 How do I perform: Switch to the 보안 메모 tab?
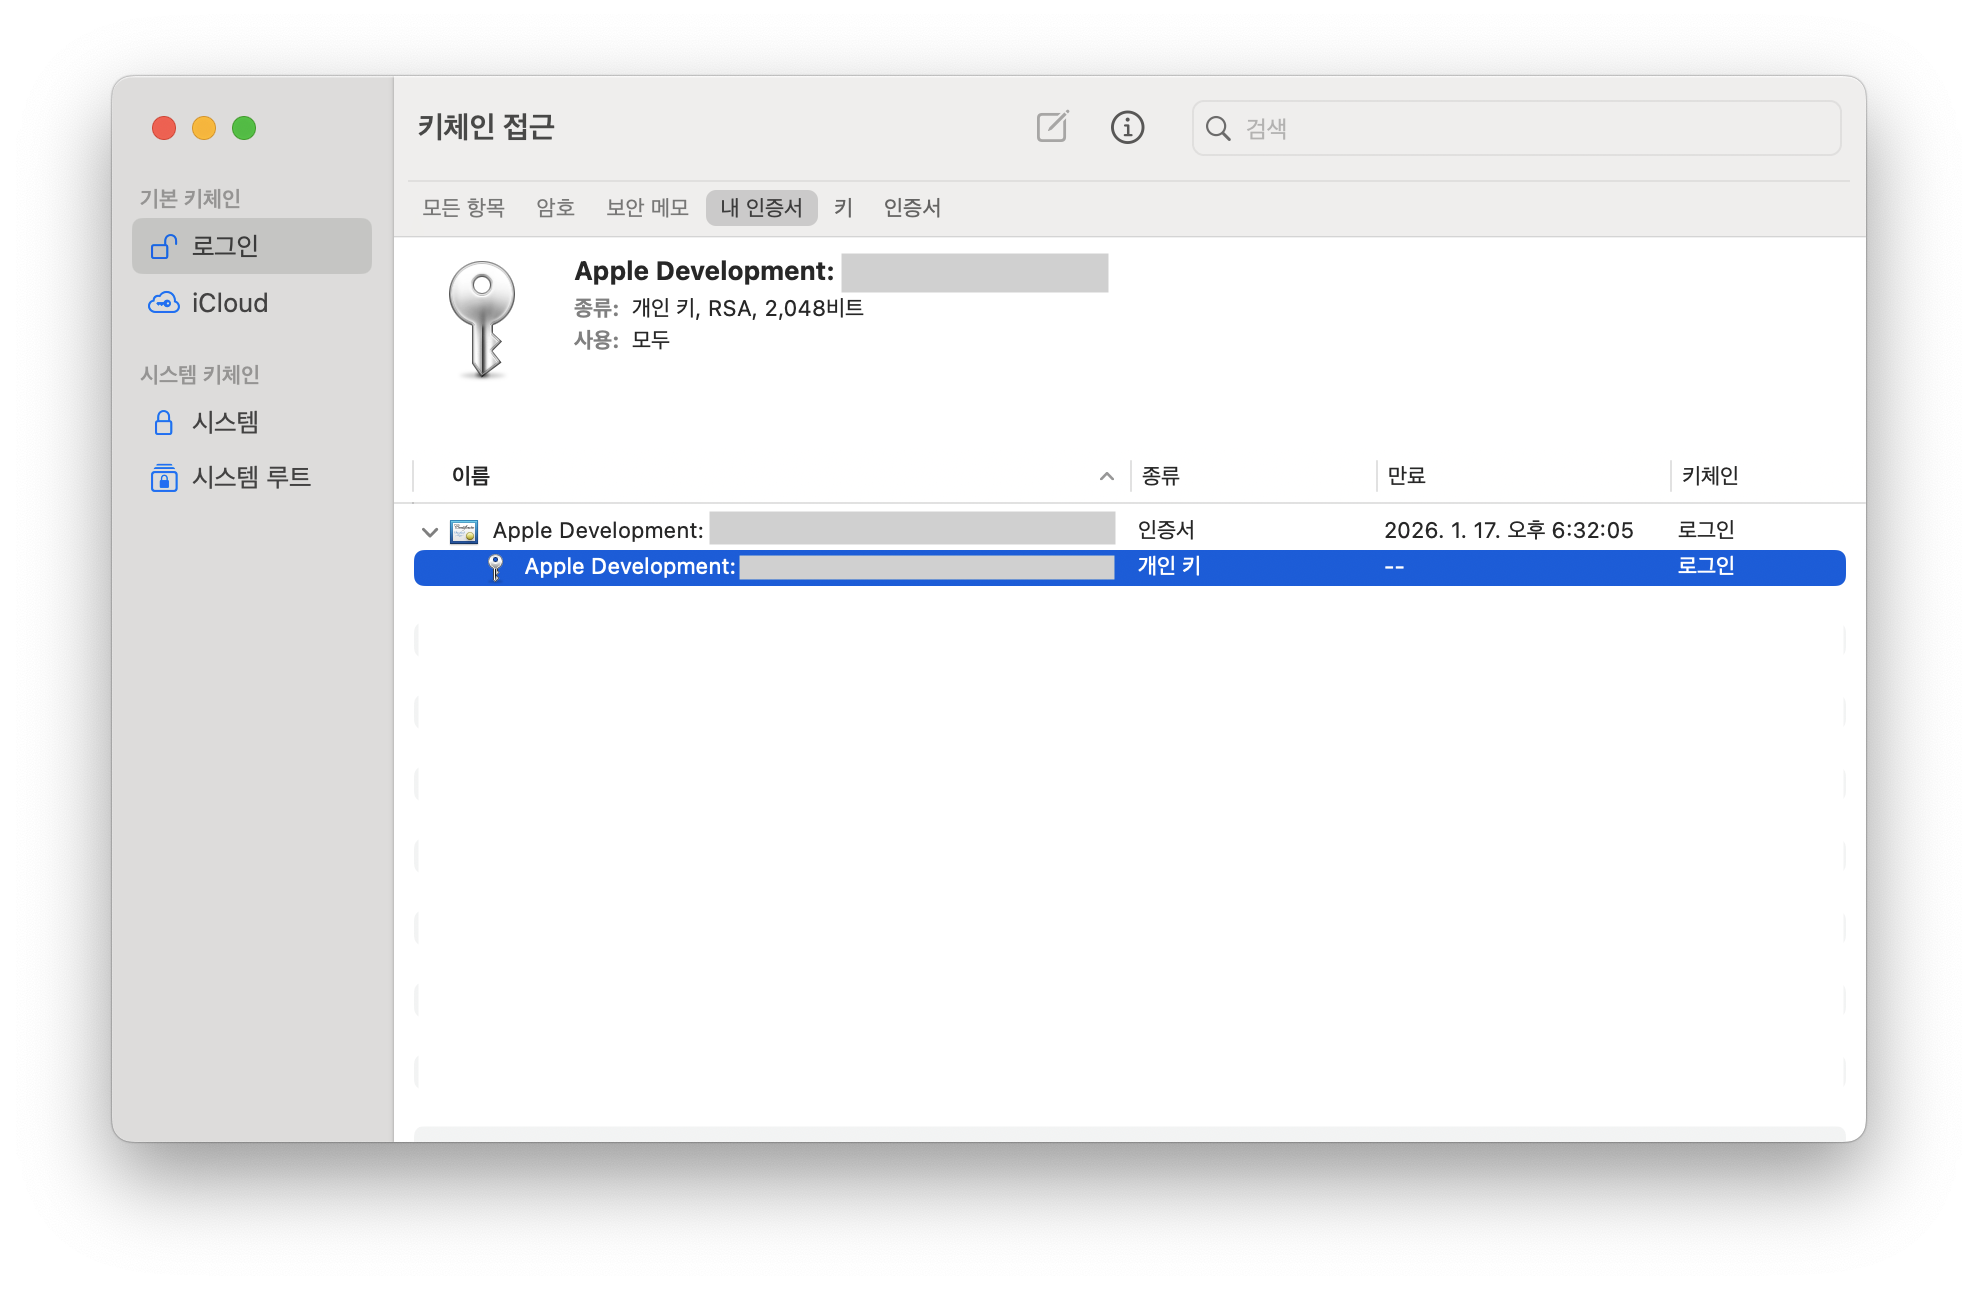tap(647, 208)
